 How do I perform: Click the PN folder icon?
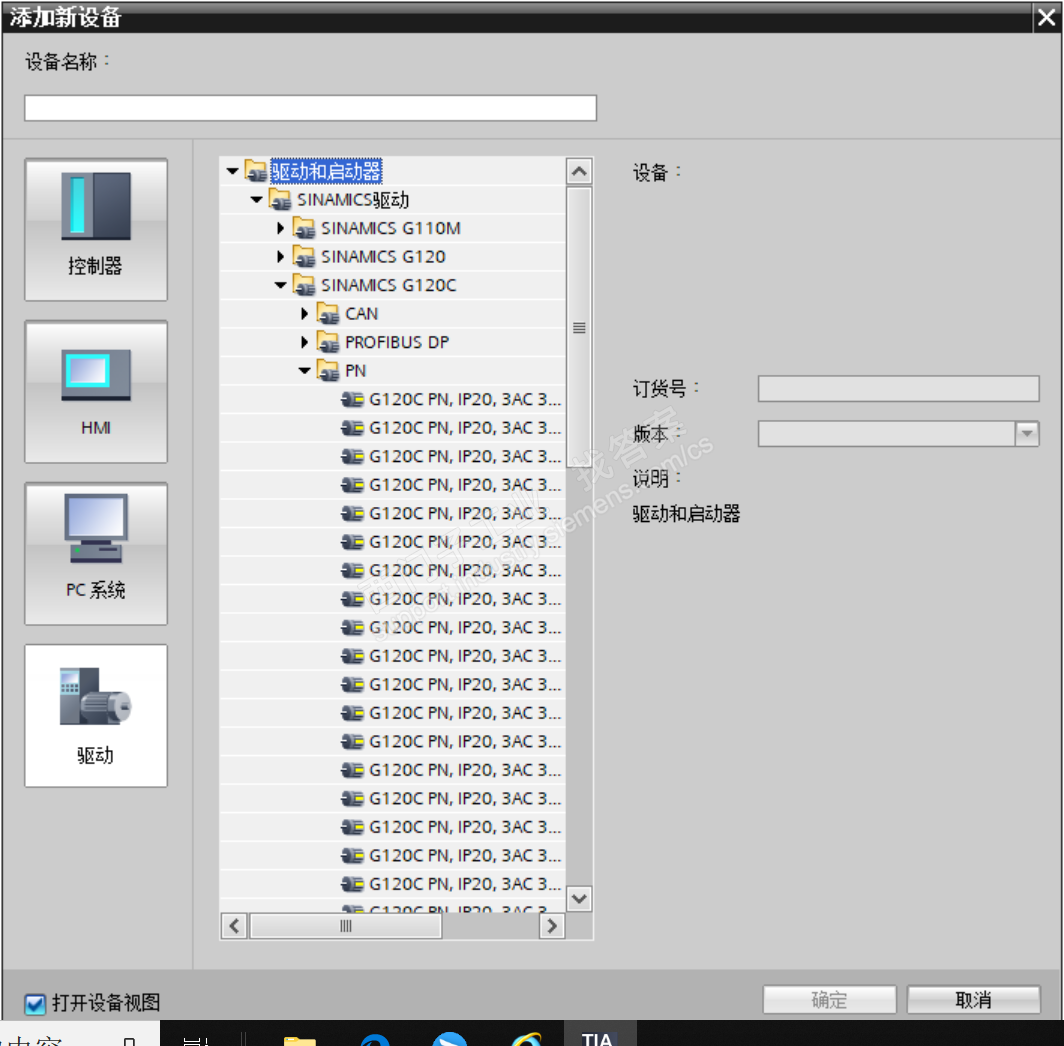[328, 371]
